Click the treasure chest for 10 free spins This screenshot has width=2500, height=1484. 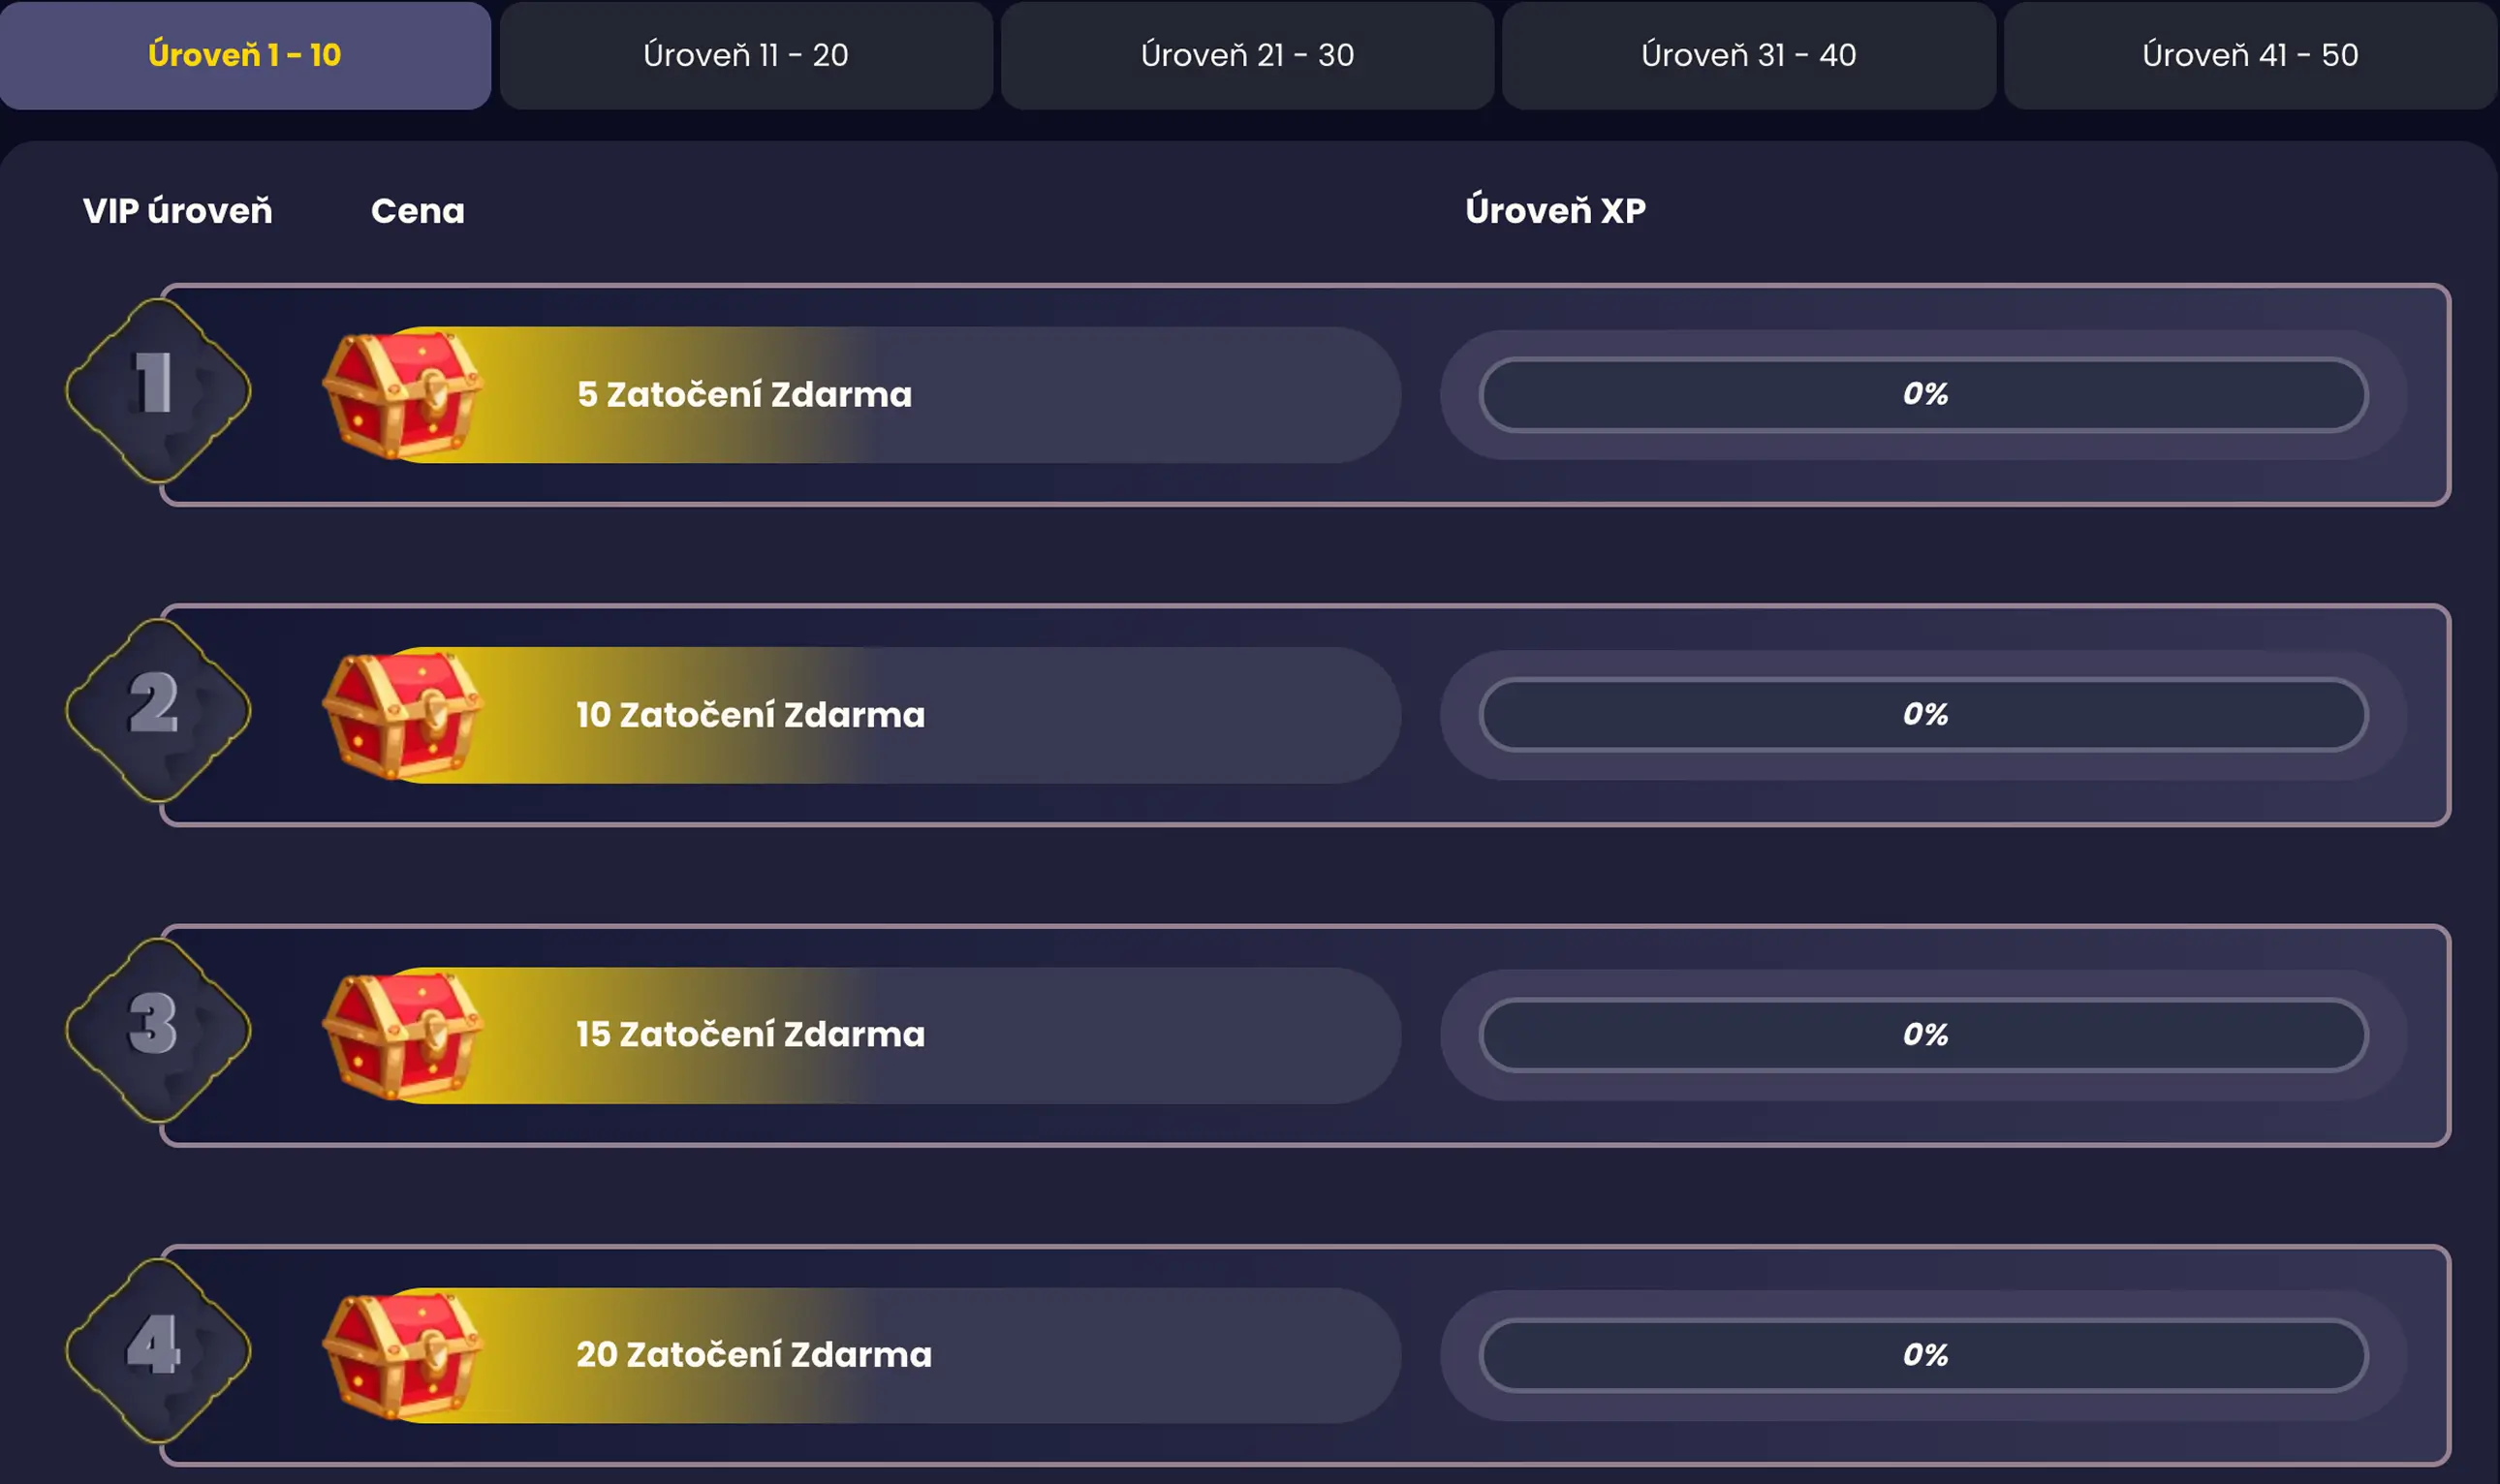pos(402,715)
